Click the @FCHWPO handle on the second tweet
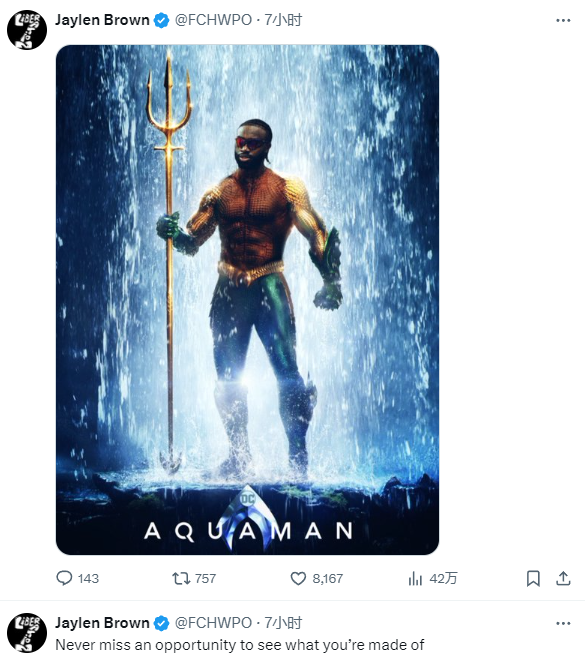This screenshot has height=662, width=585. pos(213,623)
